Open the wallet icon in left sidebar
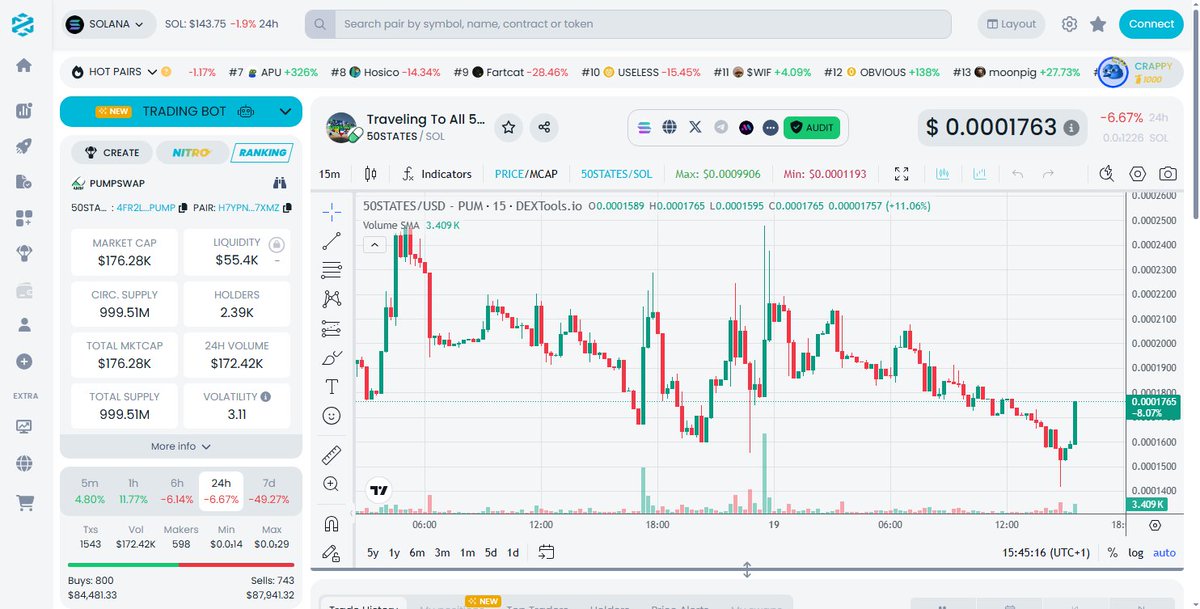This screenshot has width=1200, height=609. (x=24, y=290)
